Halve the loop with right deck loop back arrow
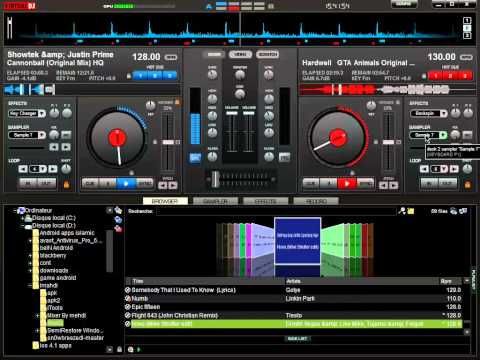Screen dimensions: 480x360 point(424,169)
